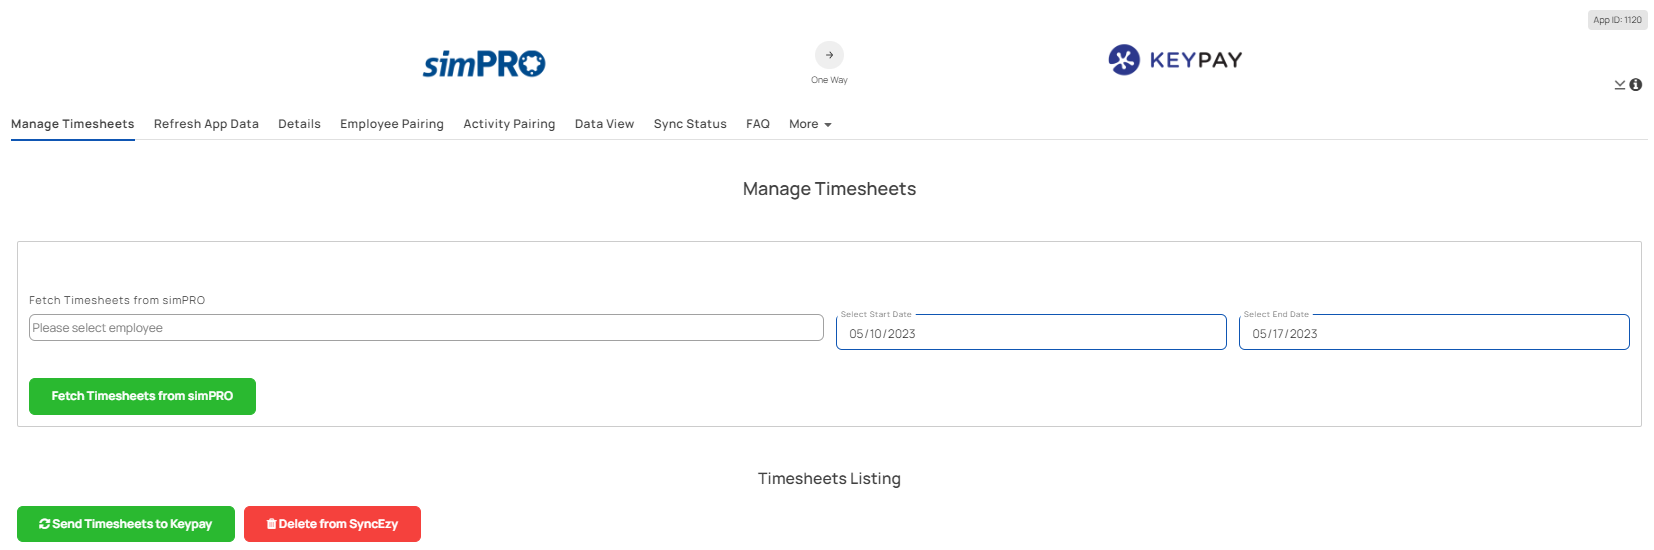
Task: Click the App ID: 1120 badge
Action: [1617, 20]
